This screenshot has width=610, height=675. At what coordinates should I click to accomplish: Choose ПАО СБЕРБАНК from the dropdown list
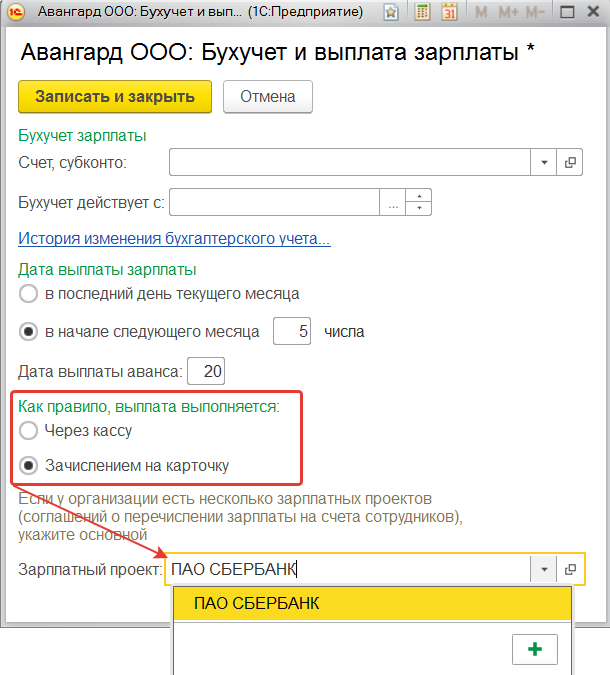(372, 603)
